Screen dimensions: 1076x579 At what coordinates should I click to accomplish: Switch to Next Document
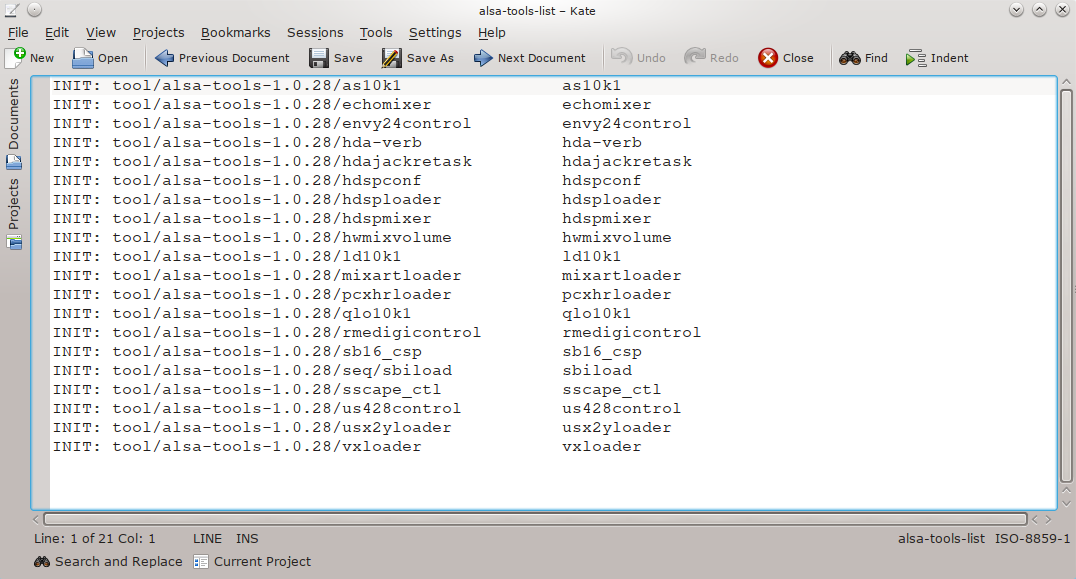point(484,58)
